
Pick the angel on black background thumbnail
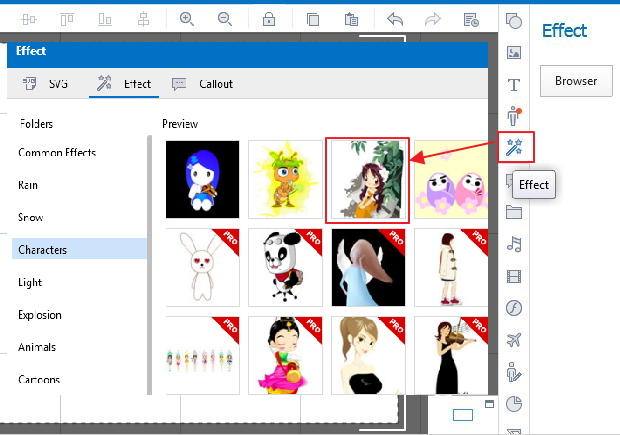click(x=369, y=267)
